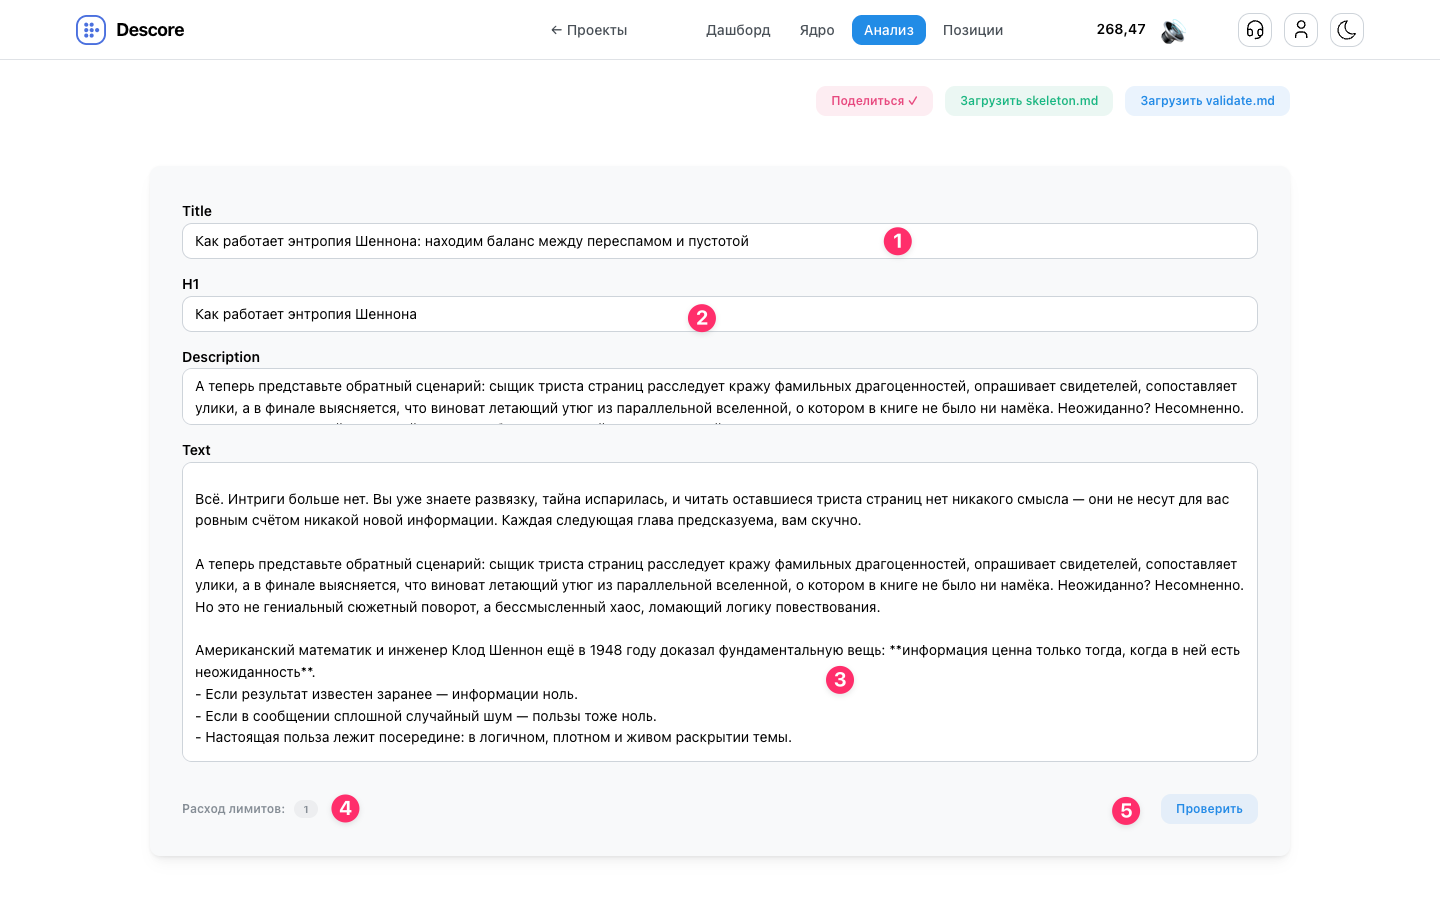Viewport: 1440px width, 900px height.
Task: Click the 268,47 balance value
Action: pyautogui.click(x=1121, y=29)
